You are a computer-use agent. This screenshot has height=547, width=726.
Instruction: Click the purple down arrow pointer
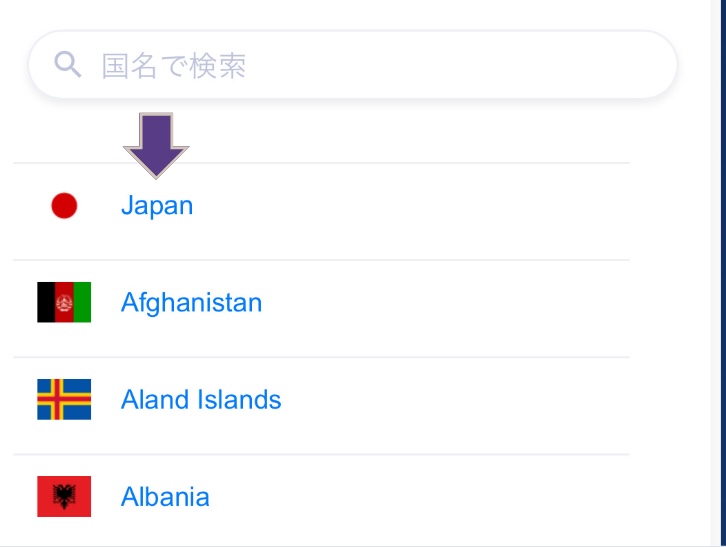[156, 145]
